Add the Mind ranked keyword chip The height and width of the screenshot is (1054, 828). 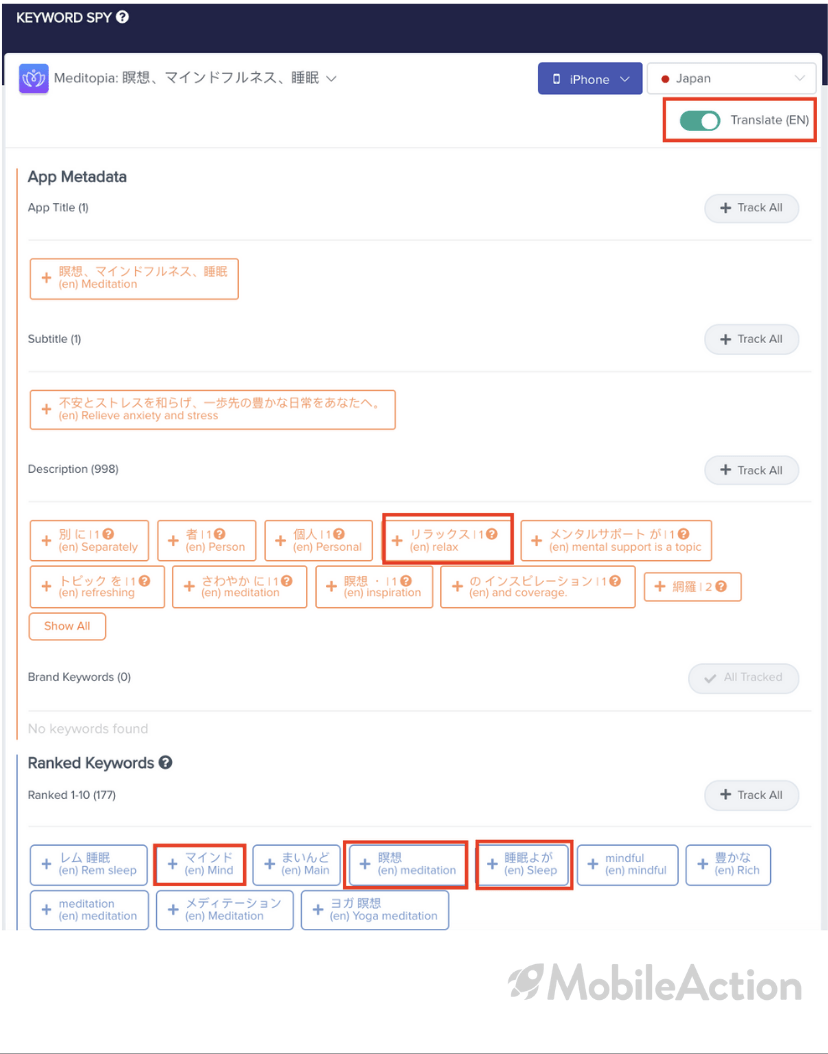(200, 864)
